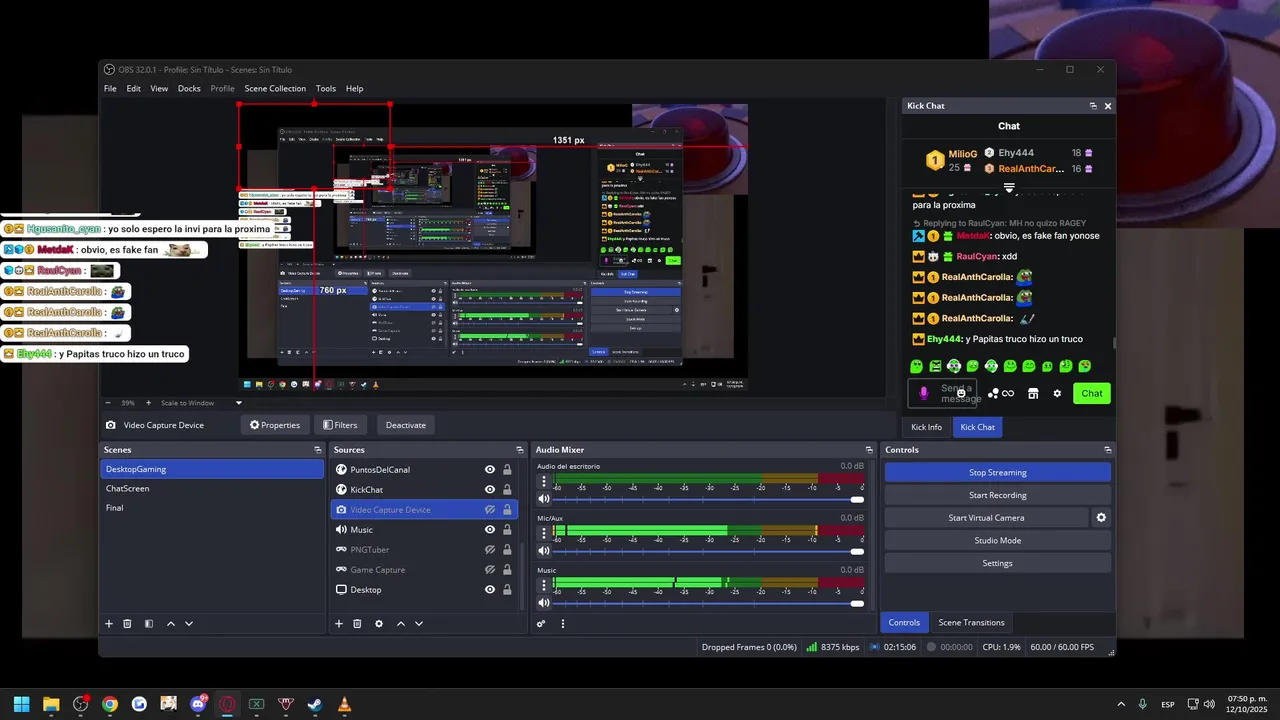The image size is (1280, 720).
Task: Open source properties via the Sources panel gear
Action: pos(379,624)
